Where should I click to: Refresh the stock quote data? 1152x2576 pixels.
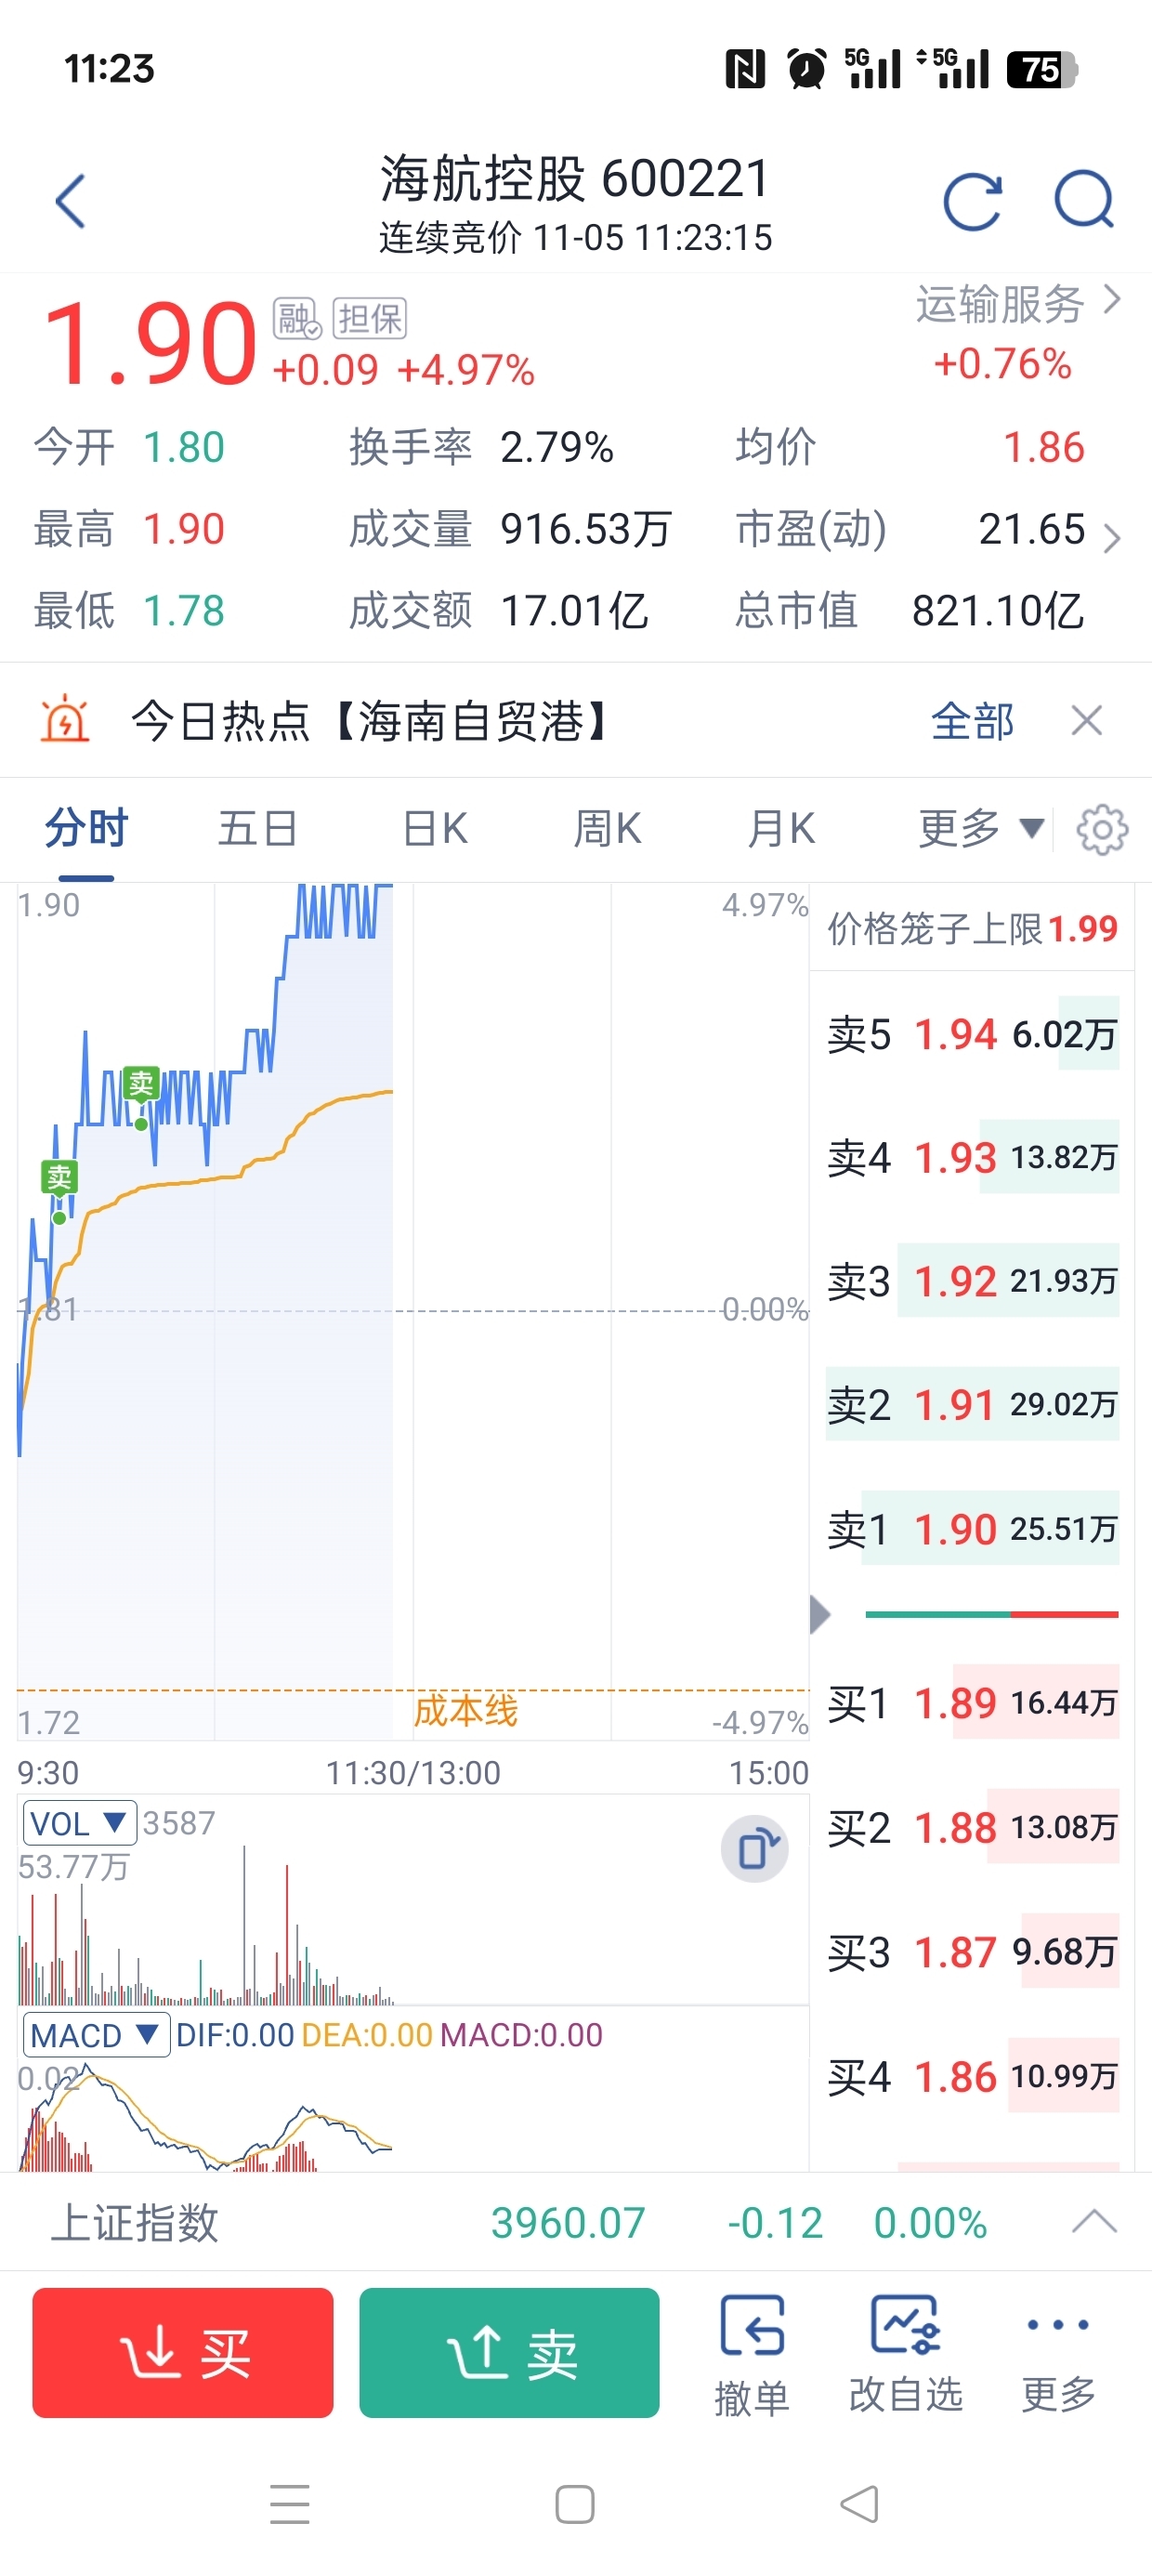pyautogui.click(x=972, y=202)
